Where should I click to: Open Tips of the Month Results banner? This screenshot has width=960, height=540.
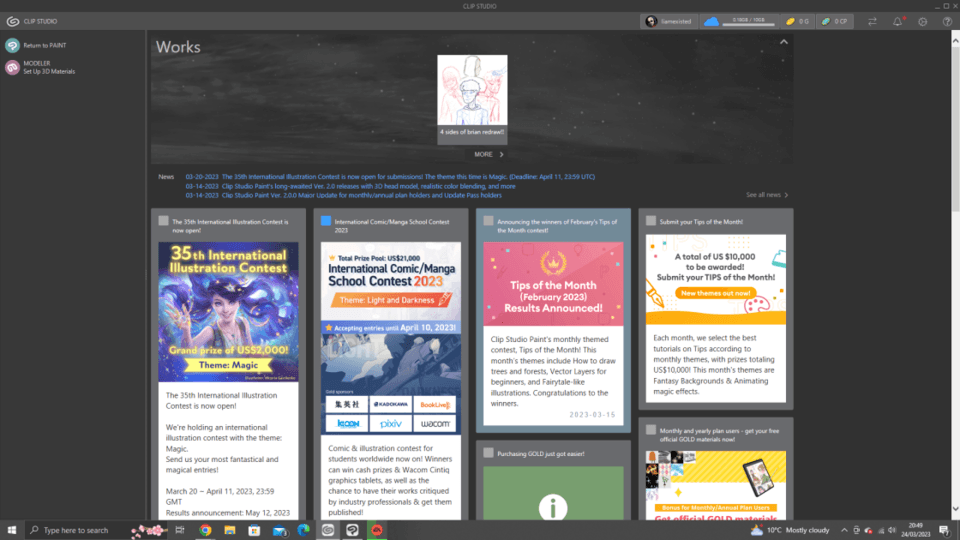(x=553, y=283)
